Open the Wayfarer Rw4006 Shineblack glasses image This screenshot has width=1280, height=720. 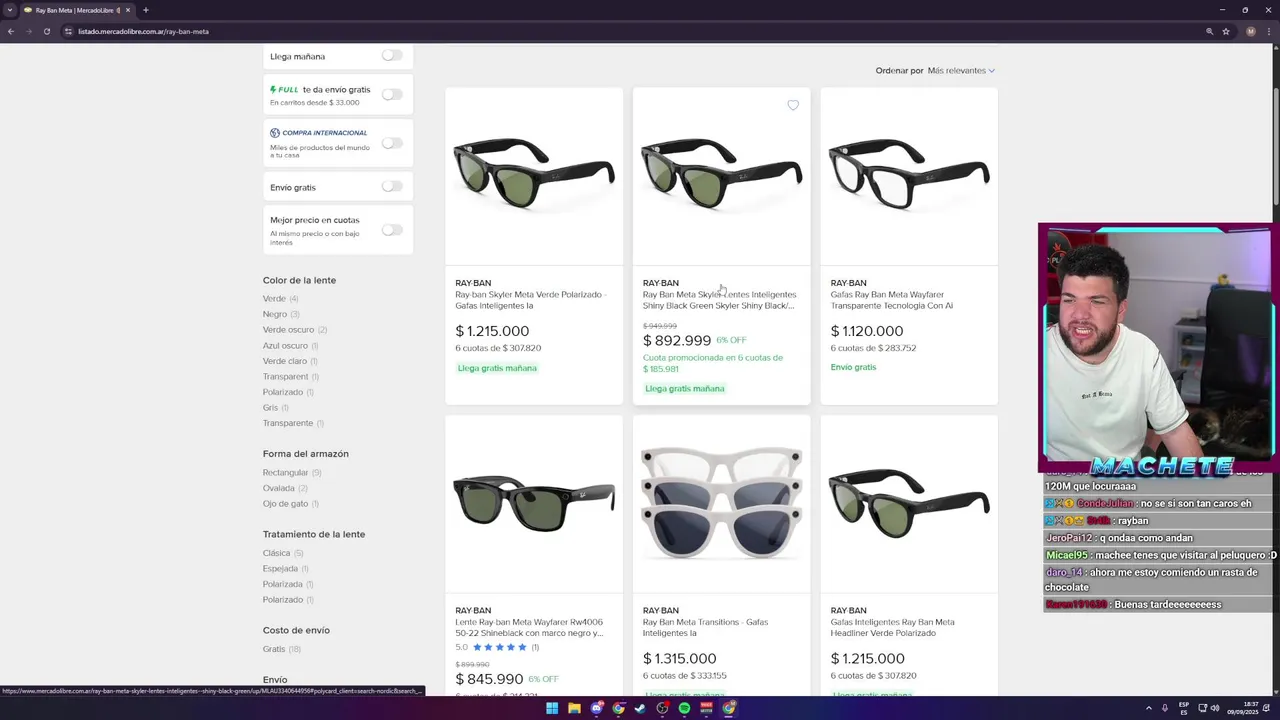534,504
